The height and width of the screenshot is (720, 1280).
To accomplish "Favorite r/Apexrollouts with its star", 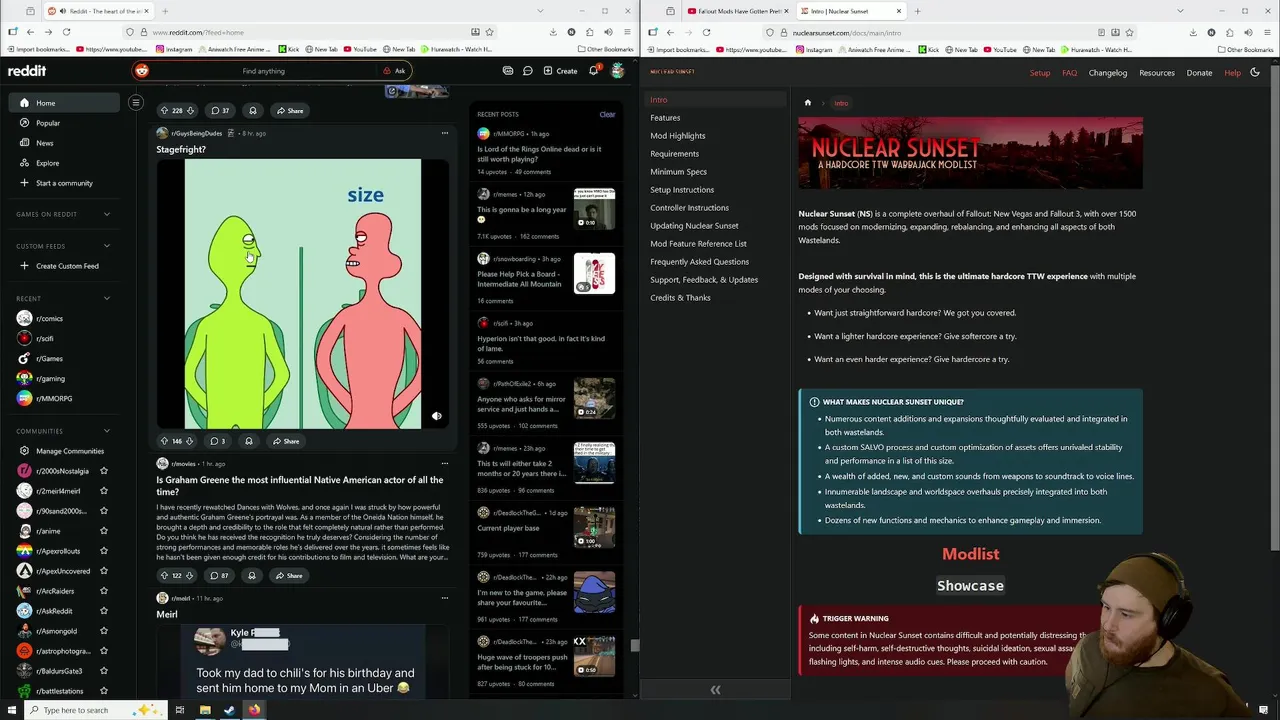I will [103, 551].
